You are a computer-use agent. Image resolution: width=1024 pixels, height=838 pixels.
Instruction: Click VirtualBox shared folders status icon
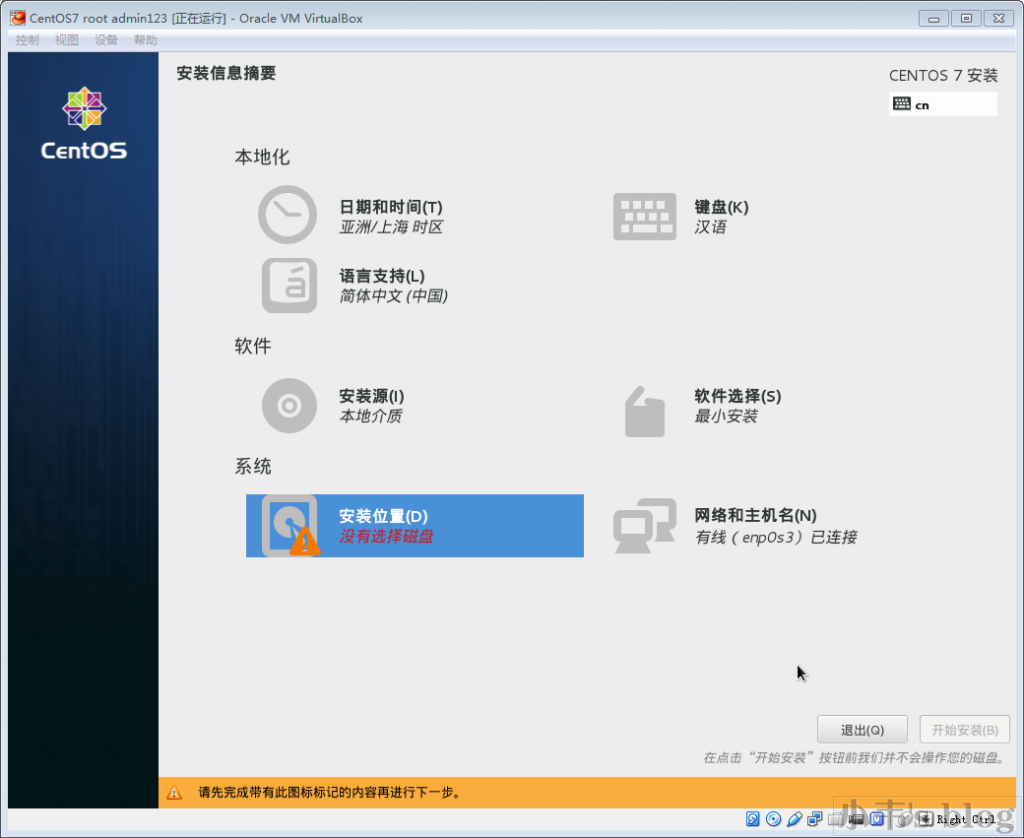pos(835,818)
